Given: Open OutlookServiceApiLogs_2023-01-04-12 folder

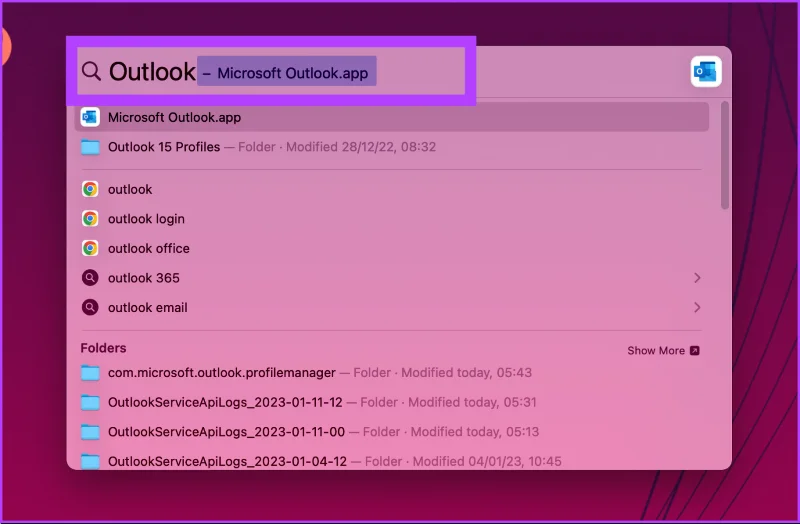Looking at the screenshot, I should (x=392, y=461).
